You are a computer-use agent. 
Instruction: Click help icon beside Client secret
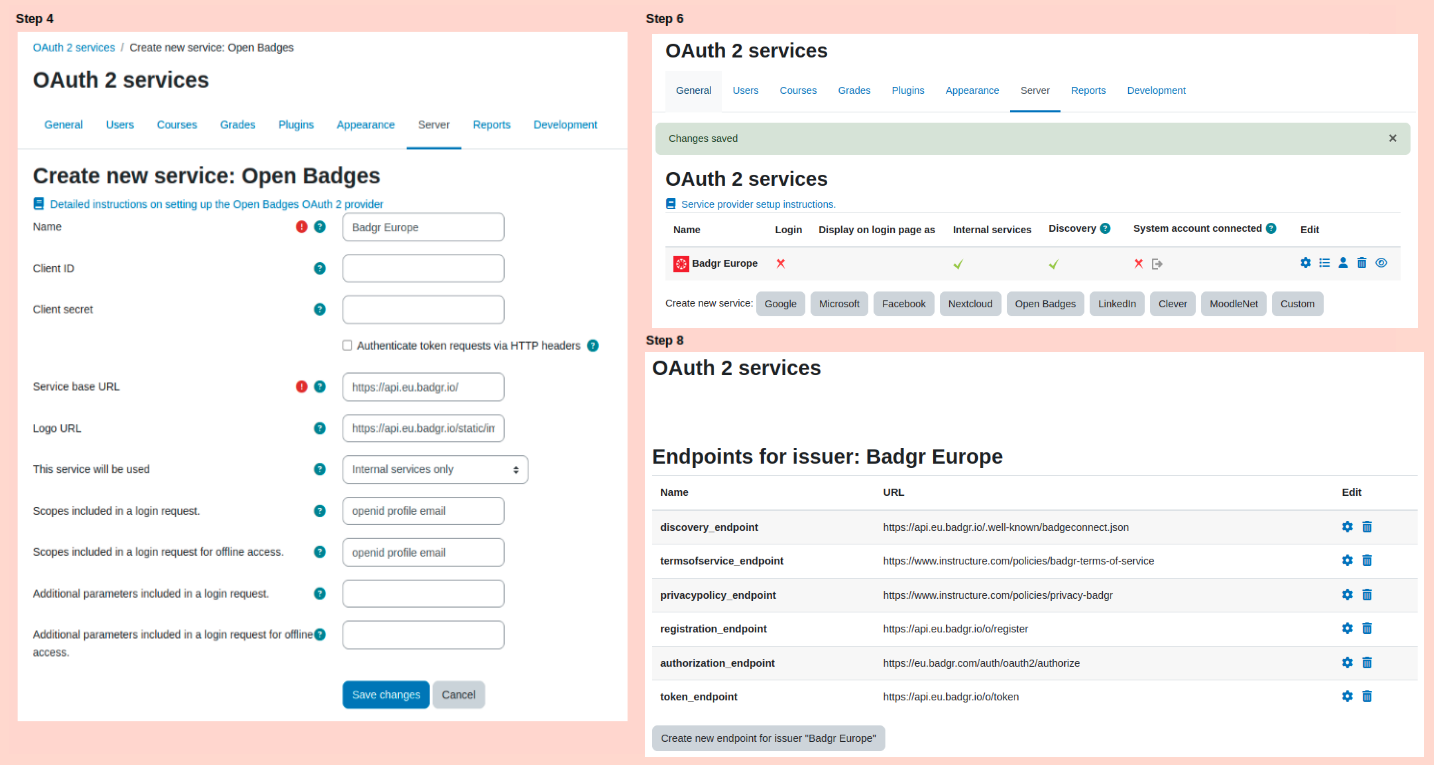click(x=320, y=309)
